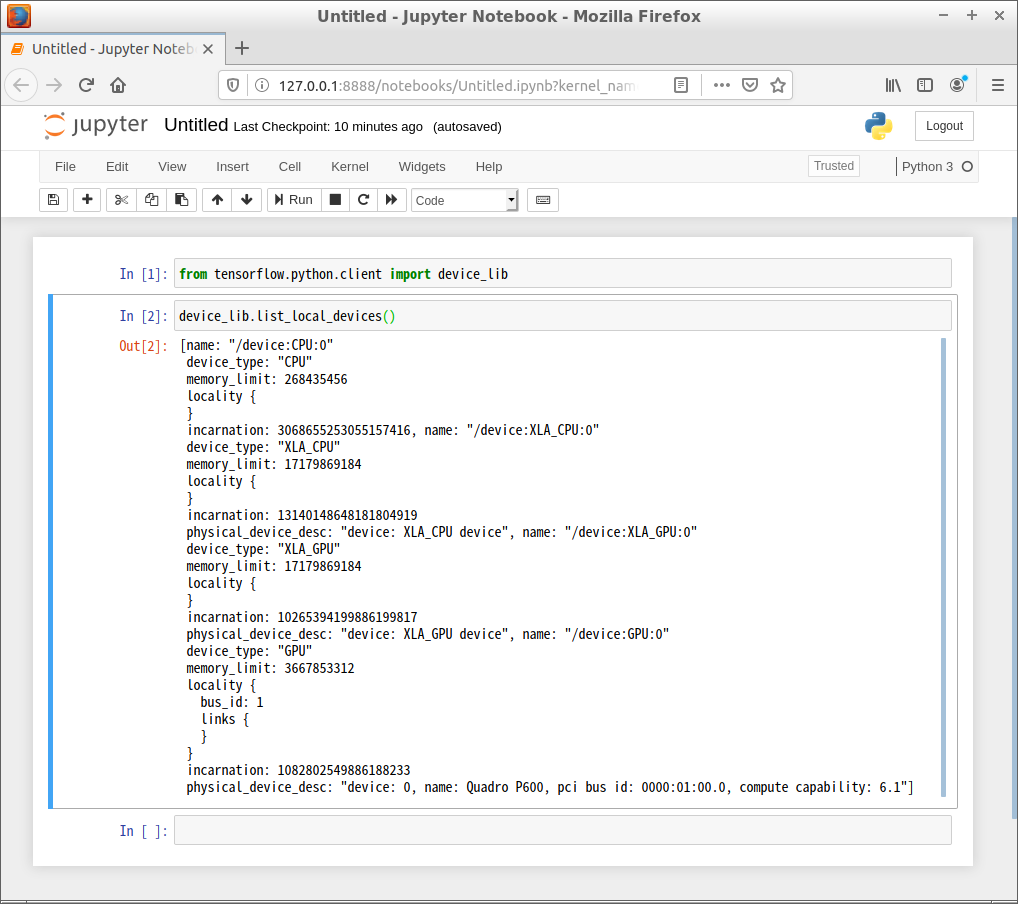Paste a cell using the clipboard icon

(x=182, y=200)
